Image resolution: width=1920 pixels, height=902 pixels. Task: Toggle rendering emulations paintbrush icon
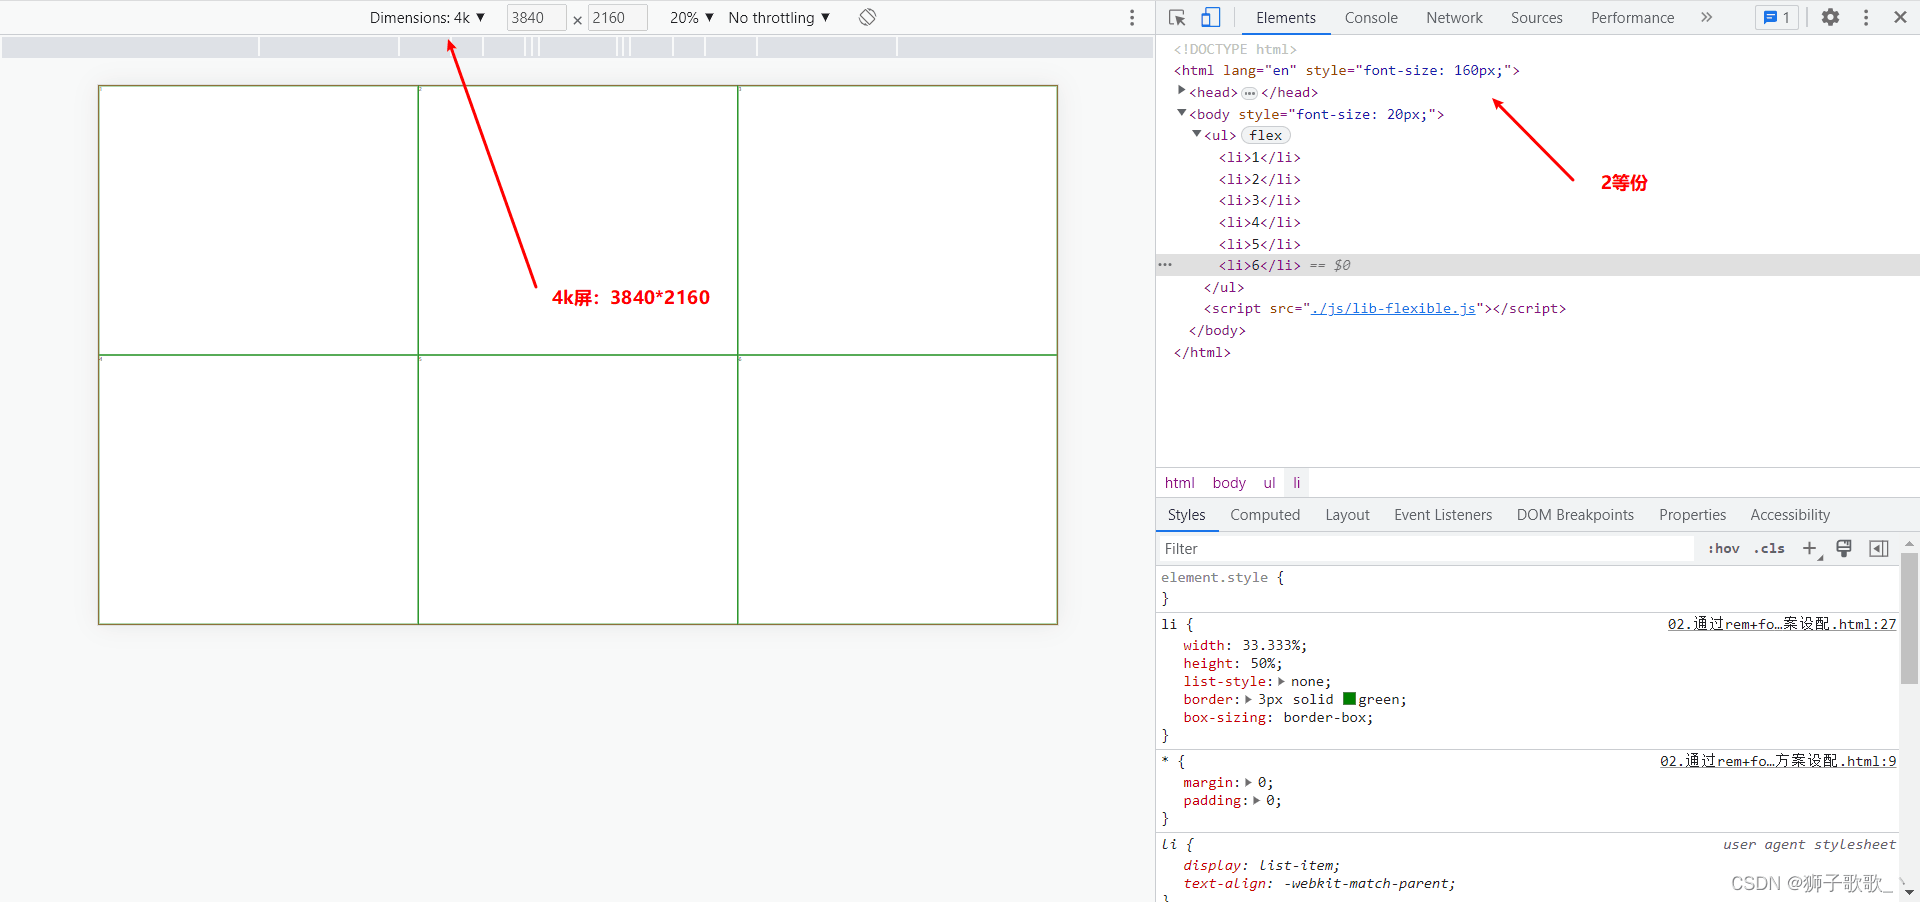tap(1844, 548)
